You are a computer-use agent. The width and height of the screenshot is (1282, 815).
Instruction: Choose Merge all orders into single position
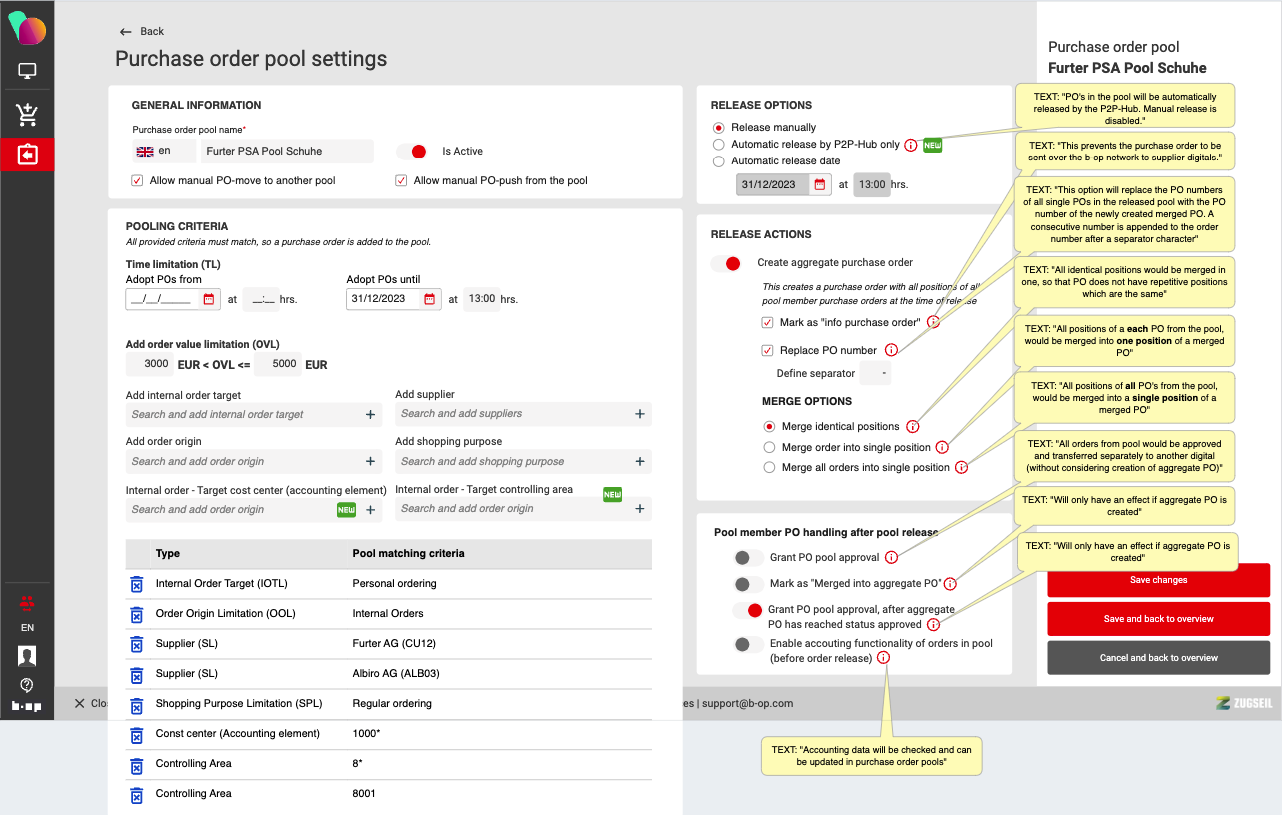click(x=769, y=468)
